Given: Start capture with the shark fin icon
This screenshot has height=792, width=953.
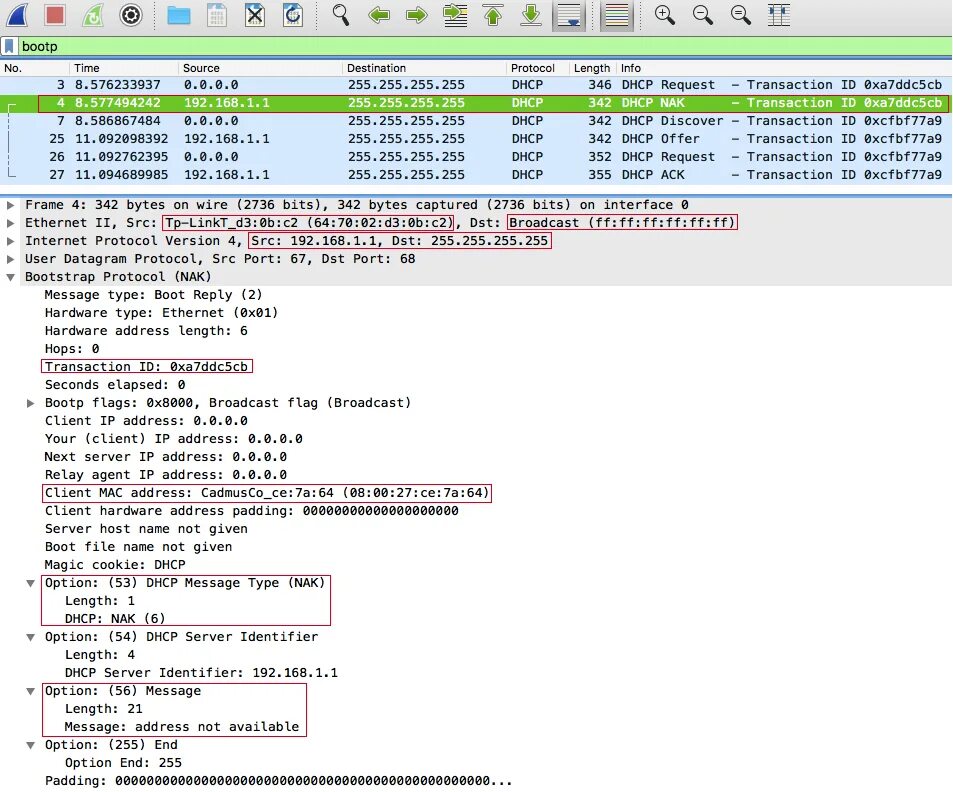Looking at the screenshot, I should pos(17,15).
